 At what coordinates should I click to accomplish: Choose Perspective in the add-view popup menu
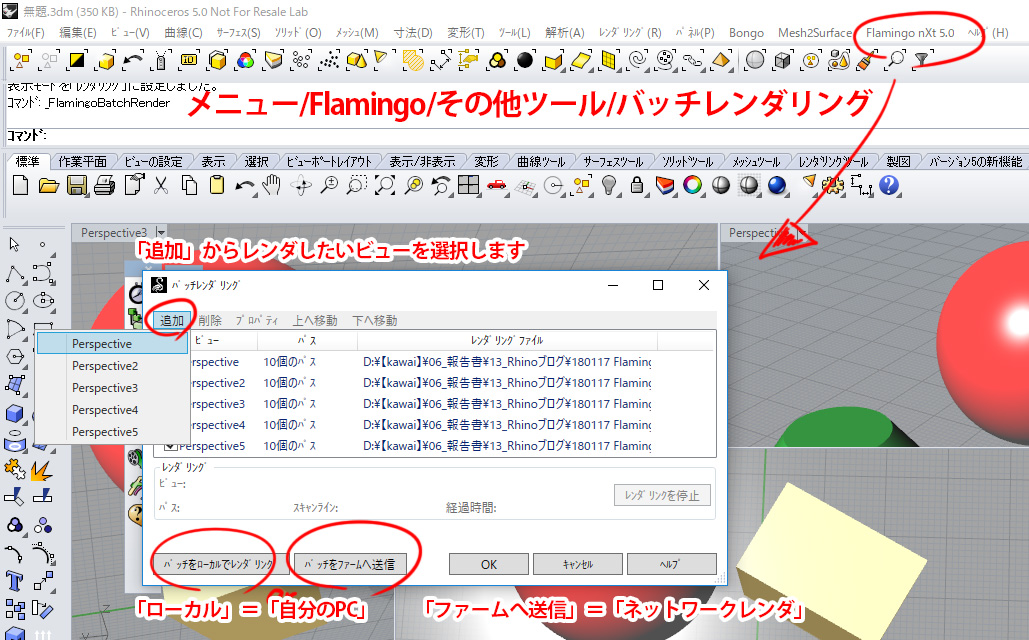point(112,343)
